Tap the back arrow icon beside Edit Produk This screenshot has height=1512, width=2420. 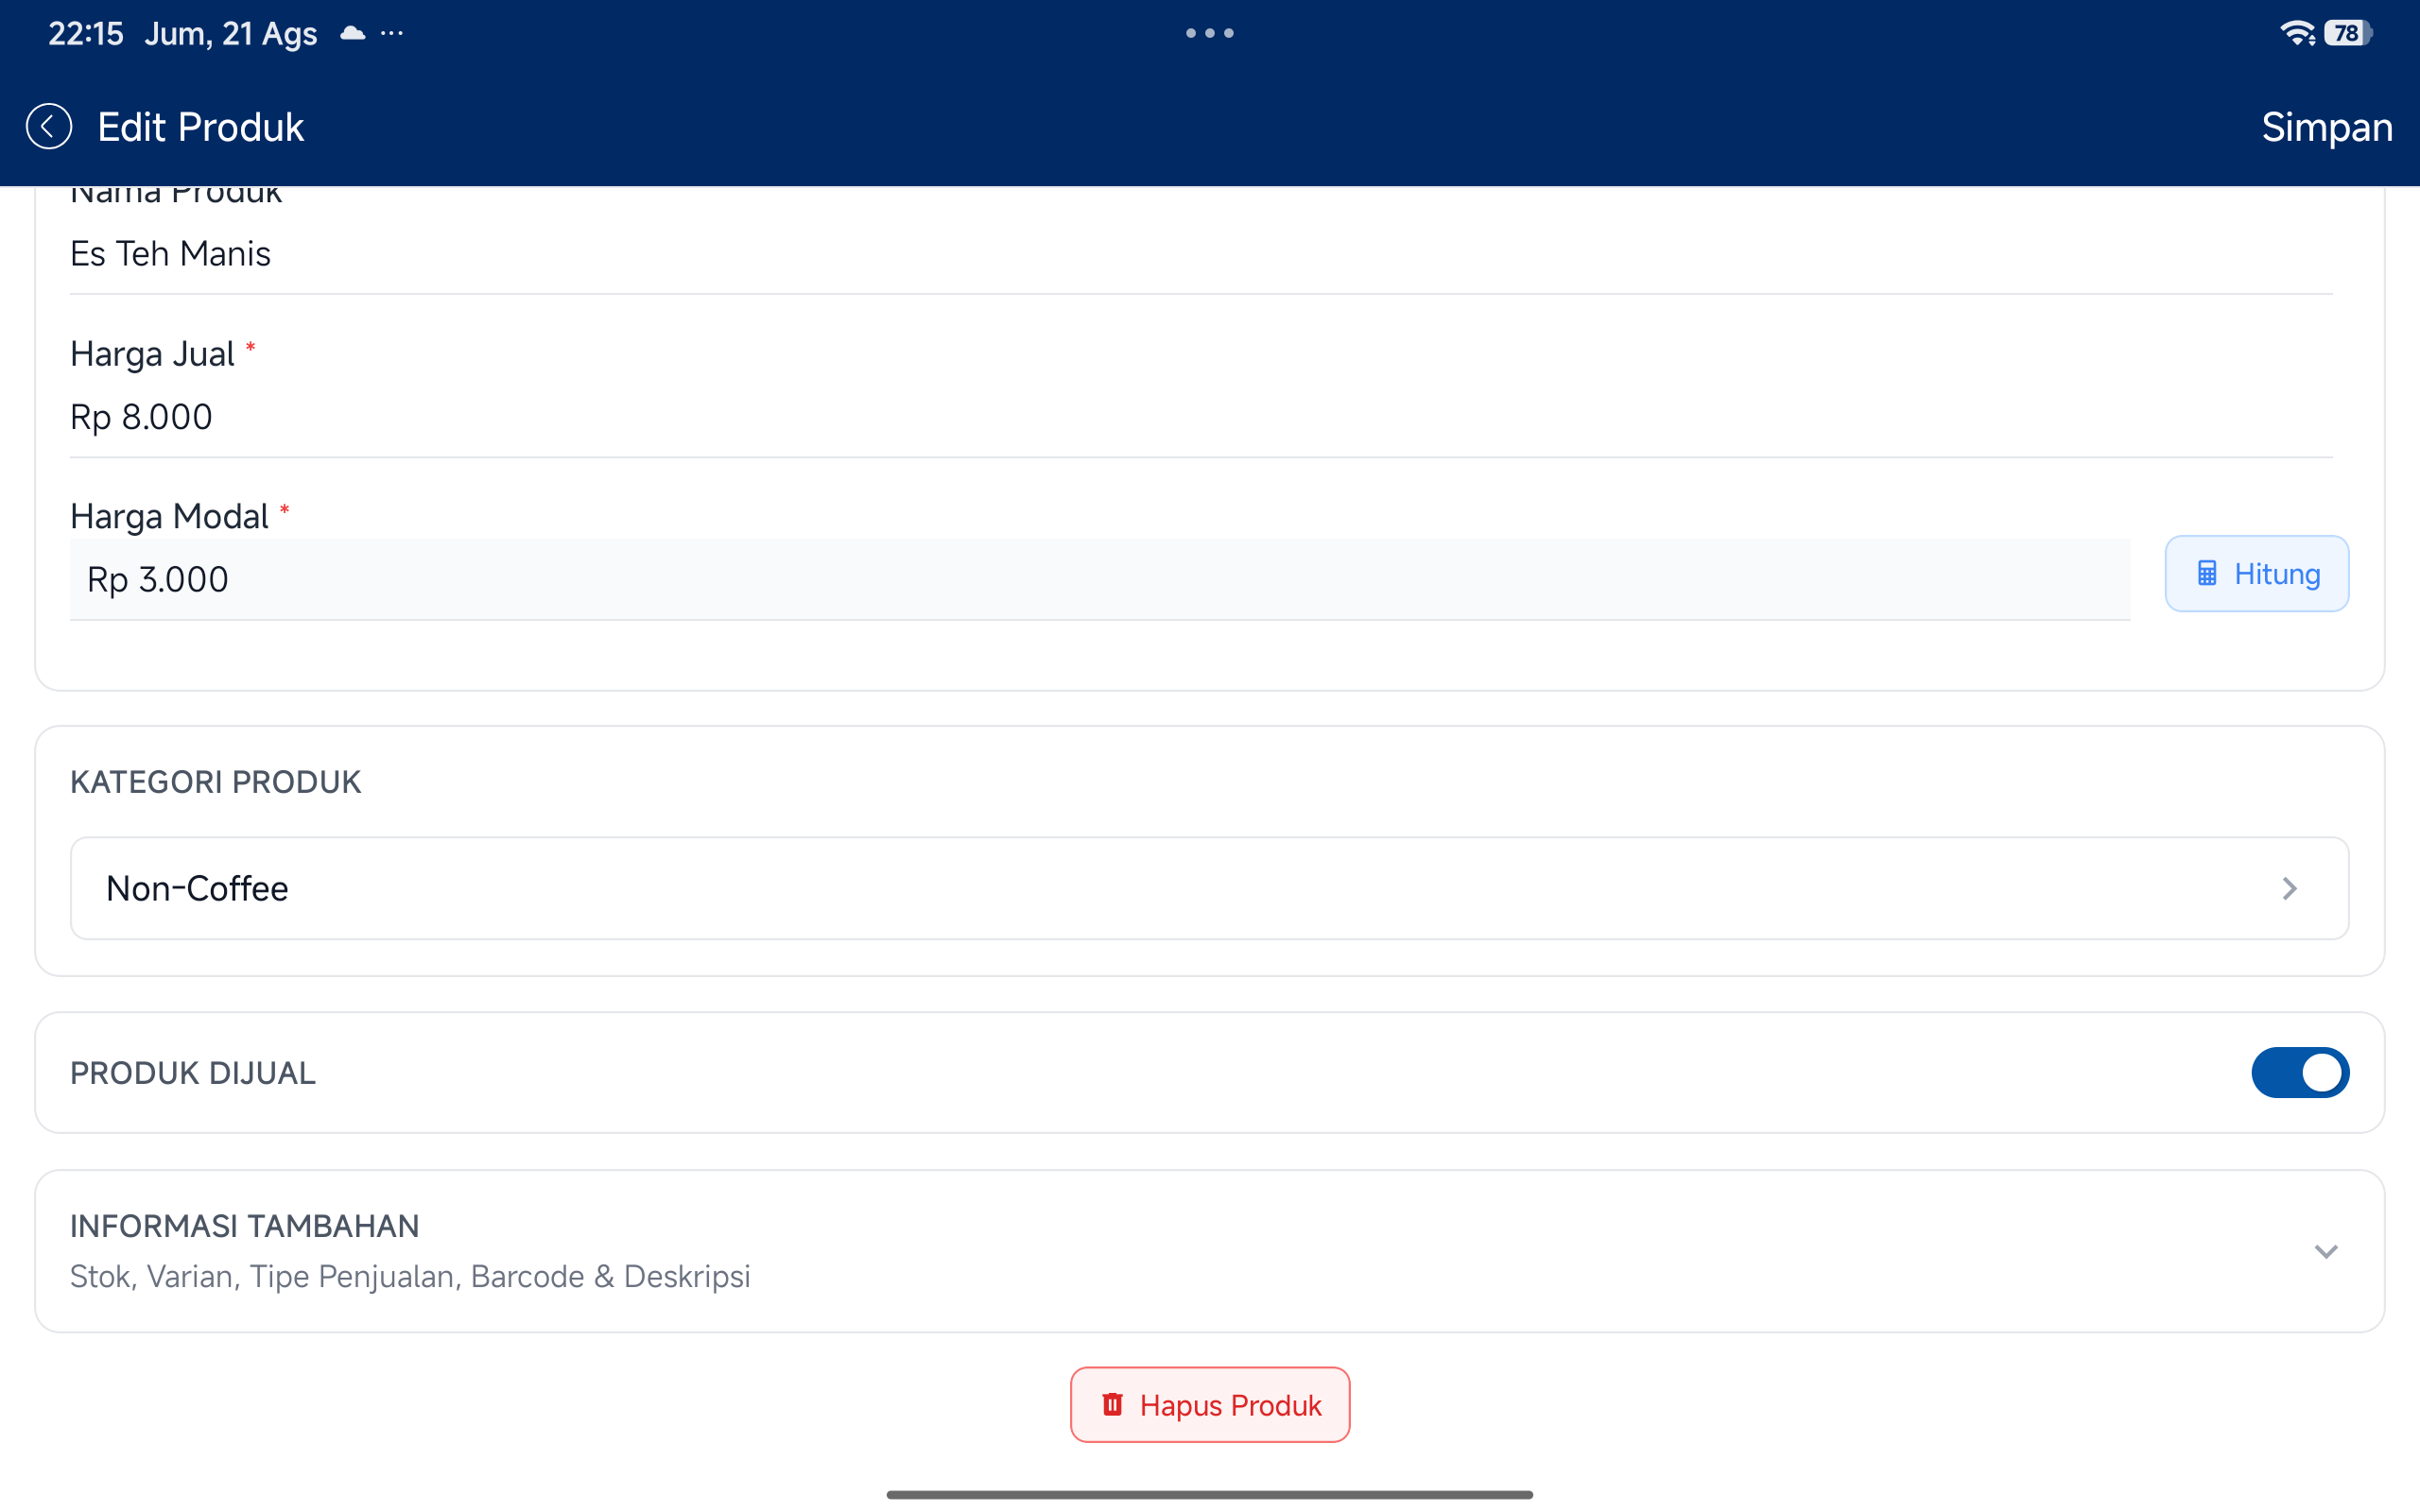(x=49, y=127)
